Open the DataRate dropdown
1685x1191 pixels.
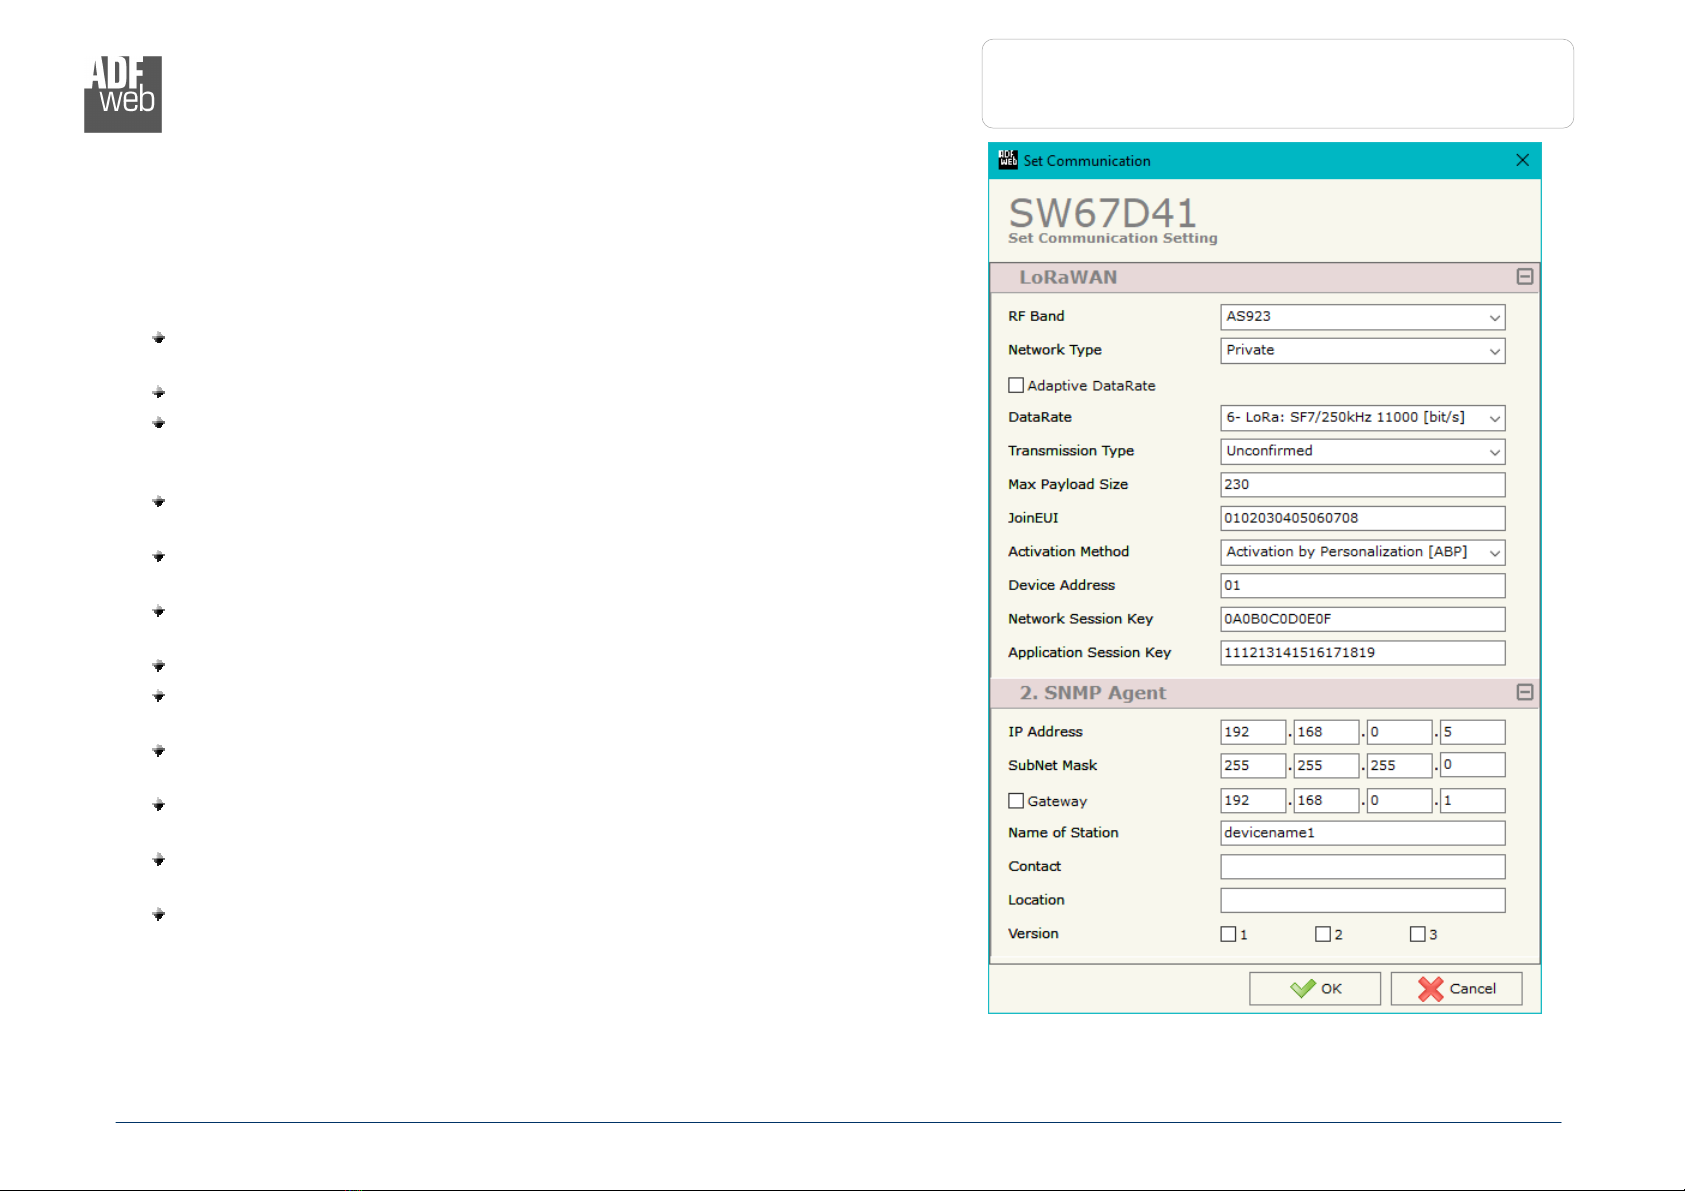point(1363,418)
